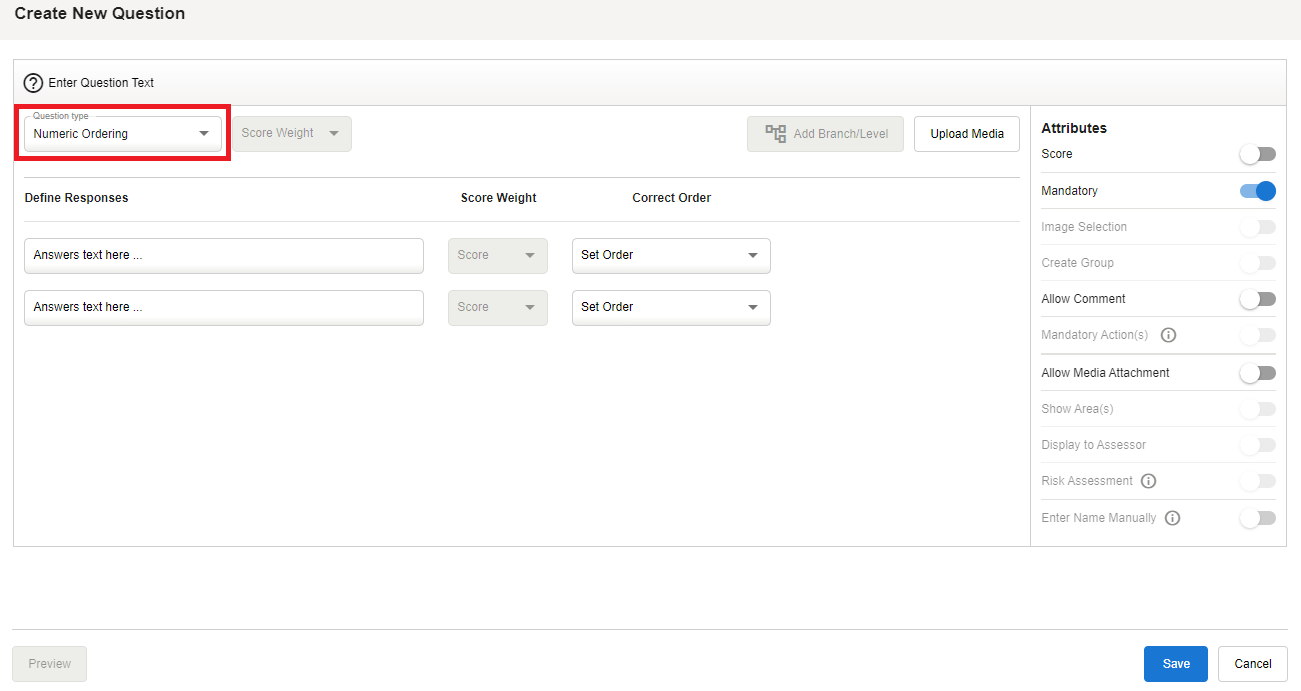Click the info icon beside Risk Assessment
1301x691 pixels.
pyautogui.click(x=1148, y=481)
